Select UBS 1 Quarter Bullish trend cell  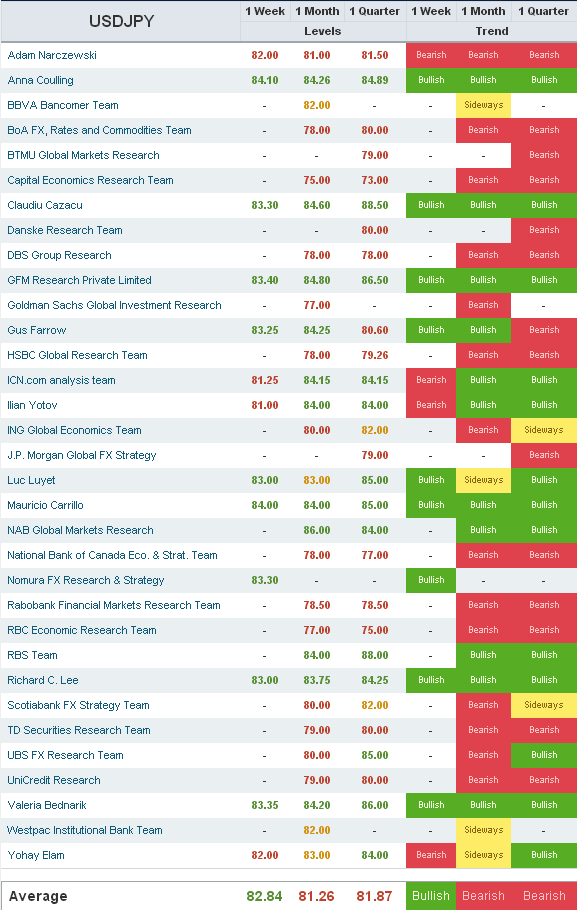(x=544, y=754)
